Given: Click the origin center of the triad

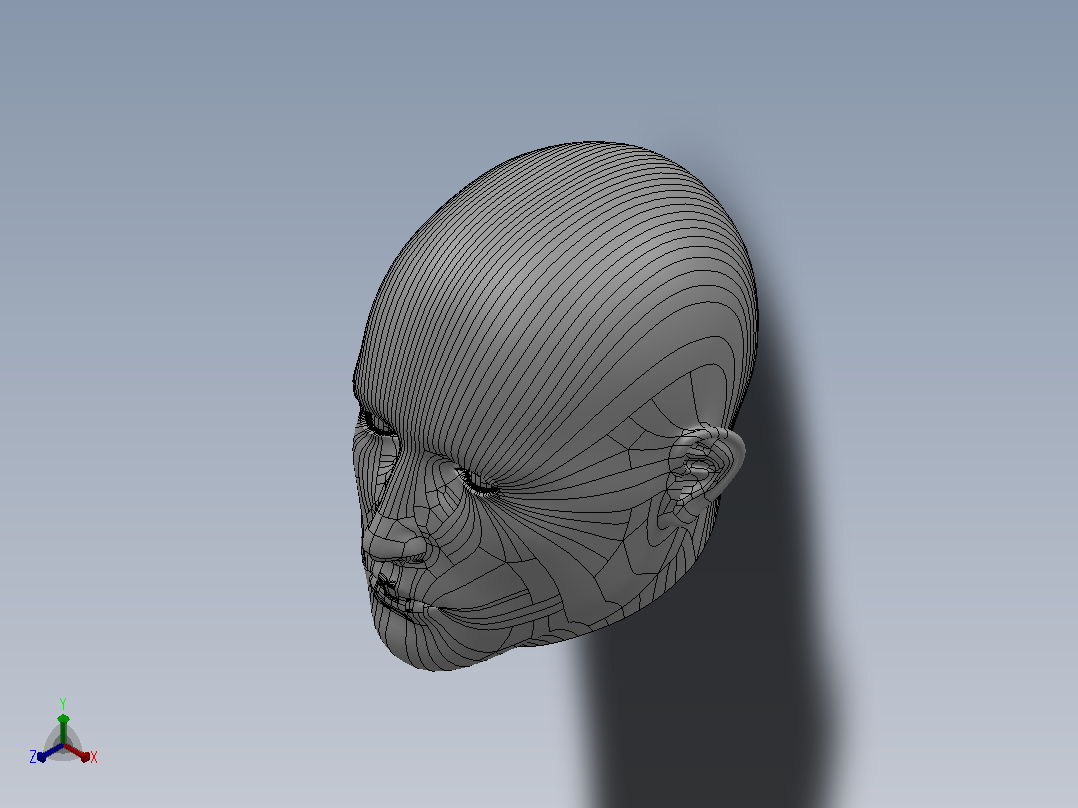Looking at the screenshot, I should (x=63, y=745).
